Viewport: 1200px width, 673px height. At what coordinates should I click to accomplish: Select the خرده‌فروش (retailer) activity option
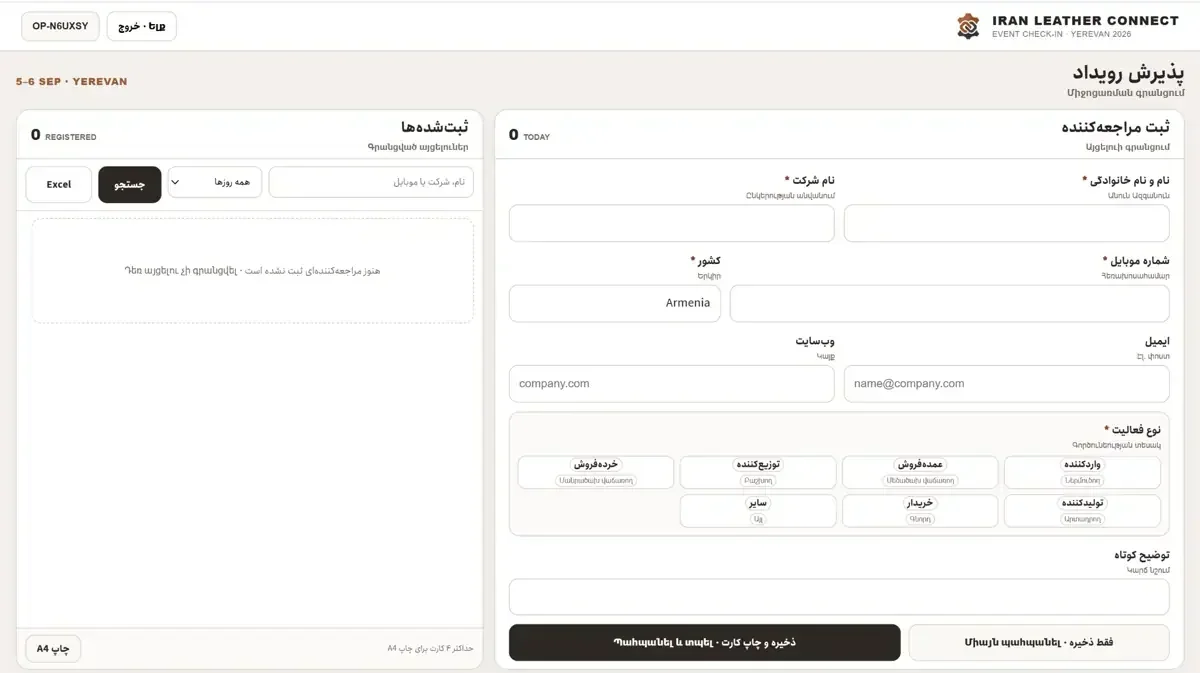596,472
